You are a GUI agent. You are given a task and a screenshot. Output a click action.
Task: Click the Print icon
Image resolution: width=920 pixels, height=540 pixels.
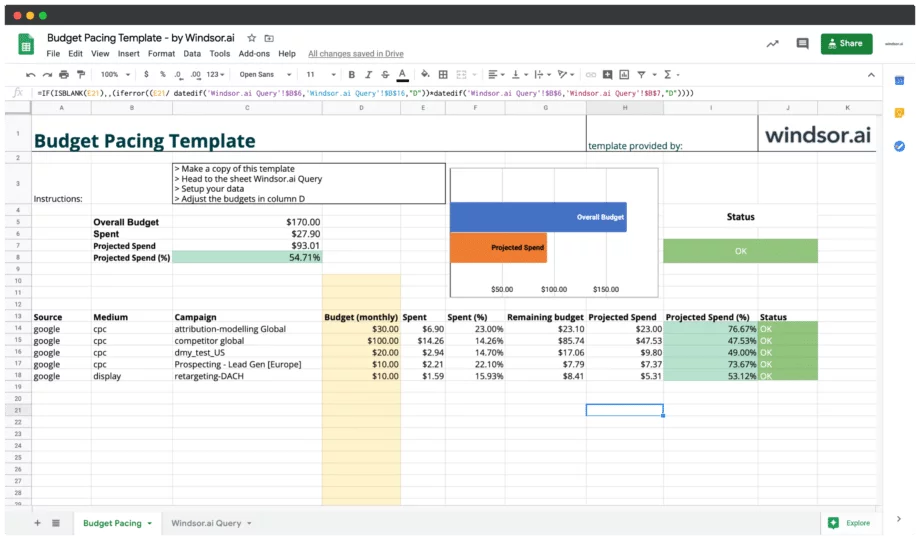[64, 75]
